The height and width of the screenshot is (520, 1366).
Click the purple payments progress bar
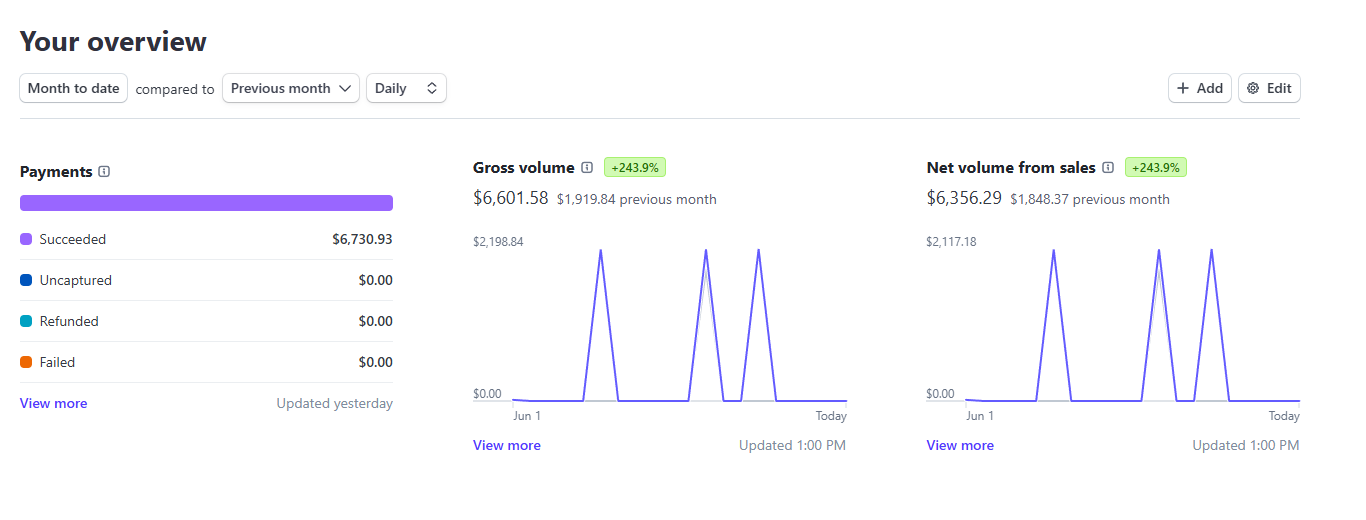pyautogui.click(x=206, y=203)
